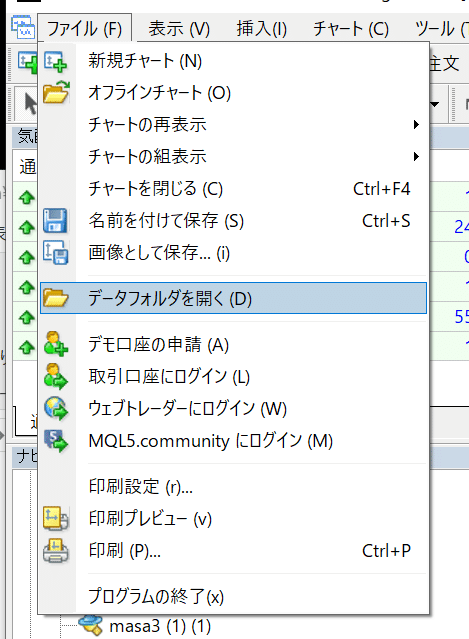Select 取引口座にログイン (L)
469x639 pixels.
pyautogui.click(x=233, y=376)
